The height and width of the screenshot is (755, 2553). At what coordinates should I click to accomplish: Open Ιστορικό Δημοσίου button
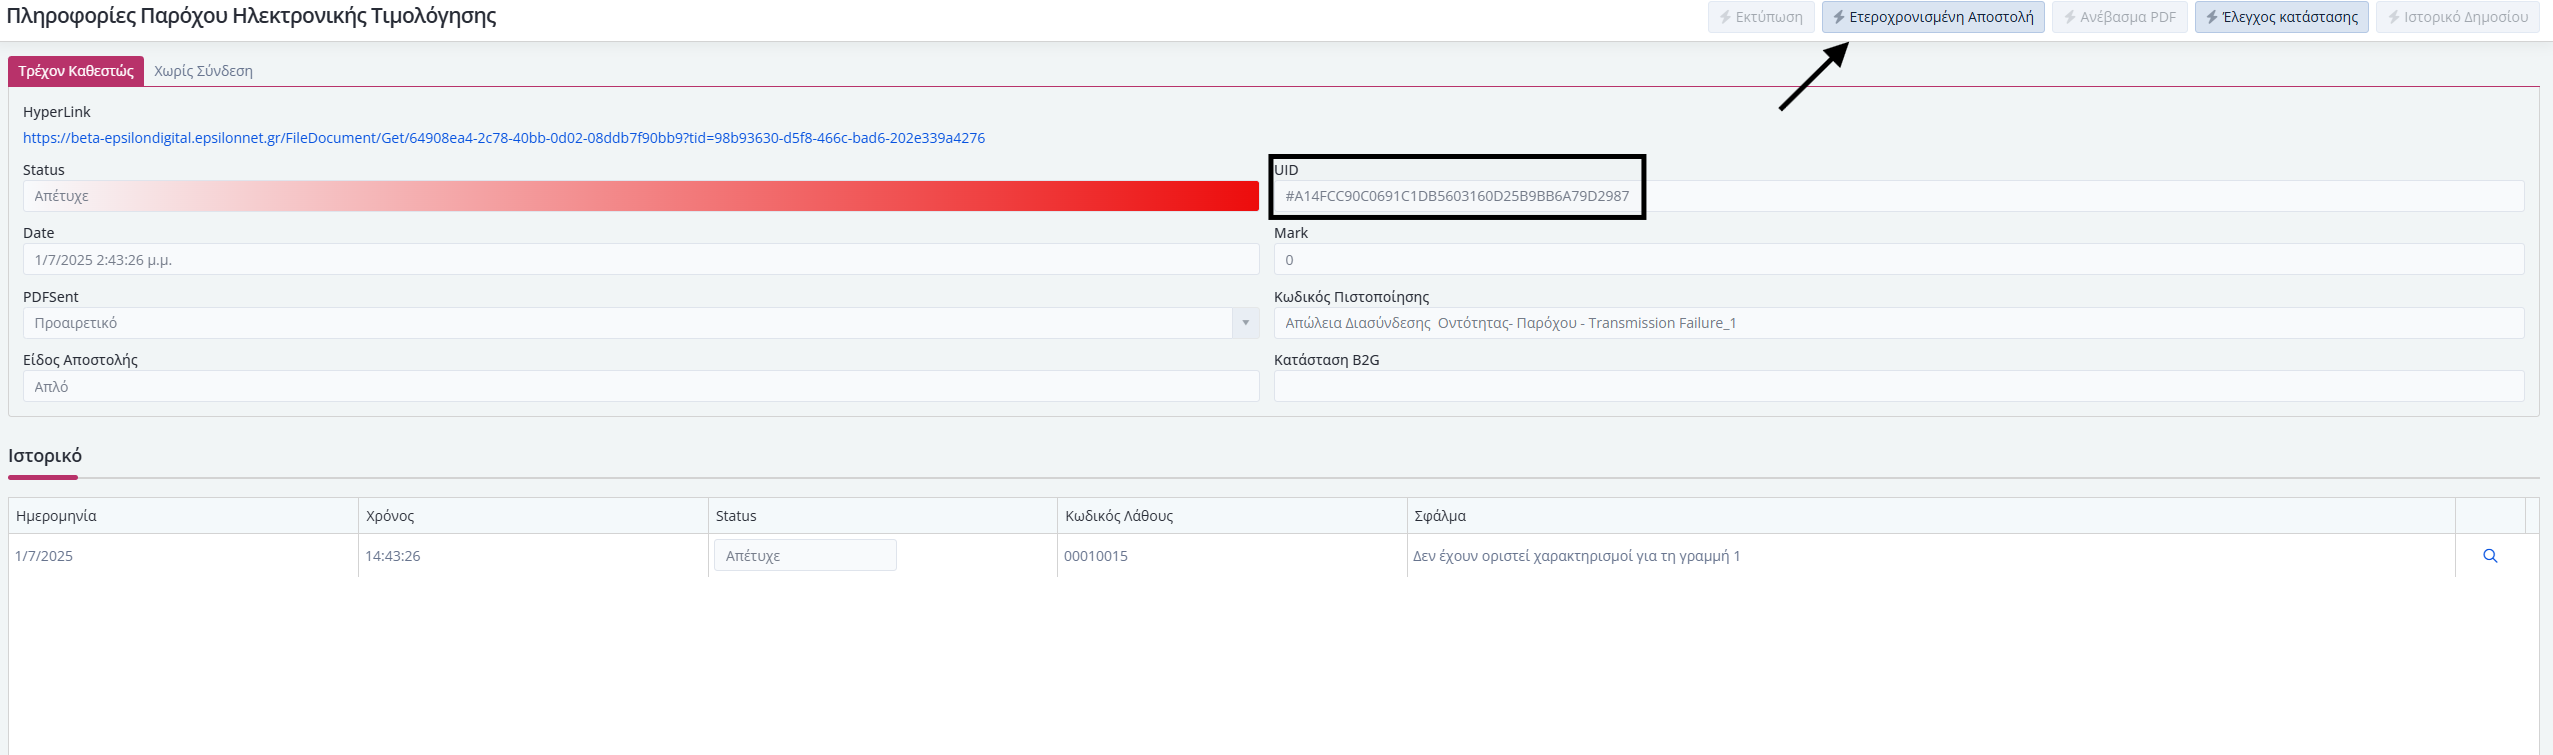2458,17
